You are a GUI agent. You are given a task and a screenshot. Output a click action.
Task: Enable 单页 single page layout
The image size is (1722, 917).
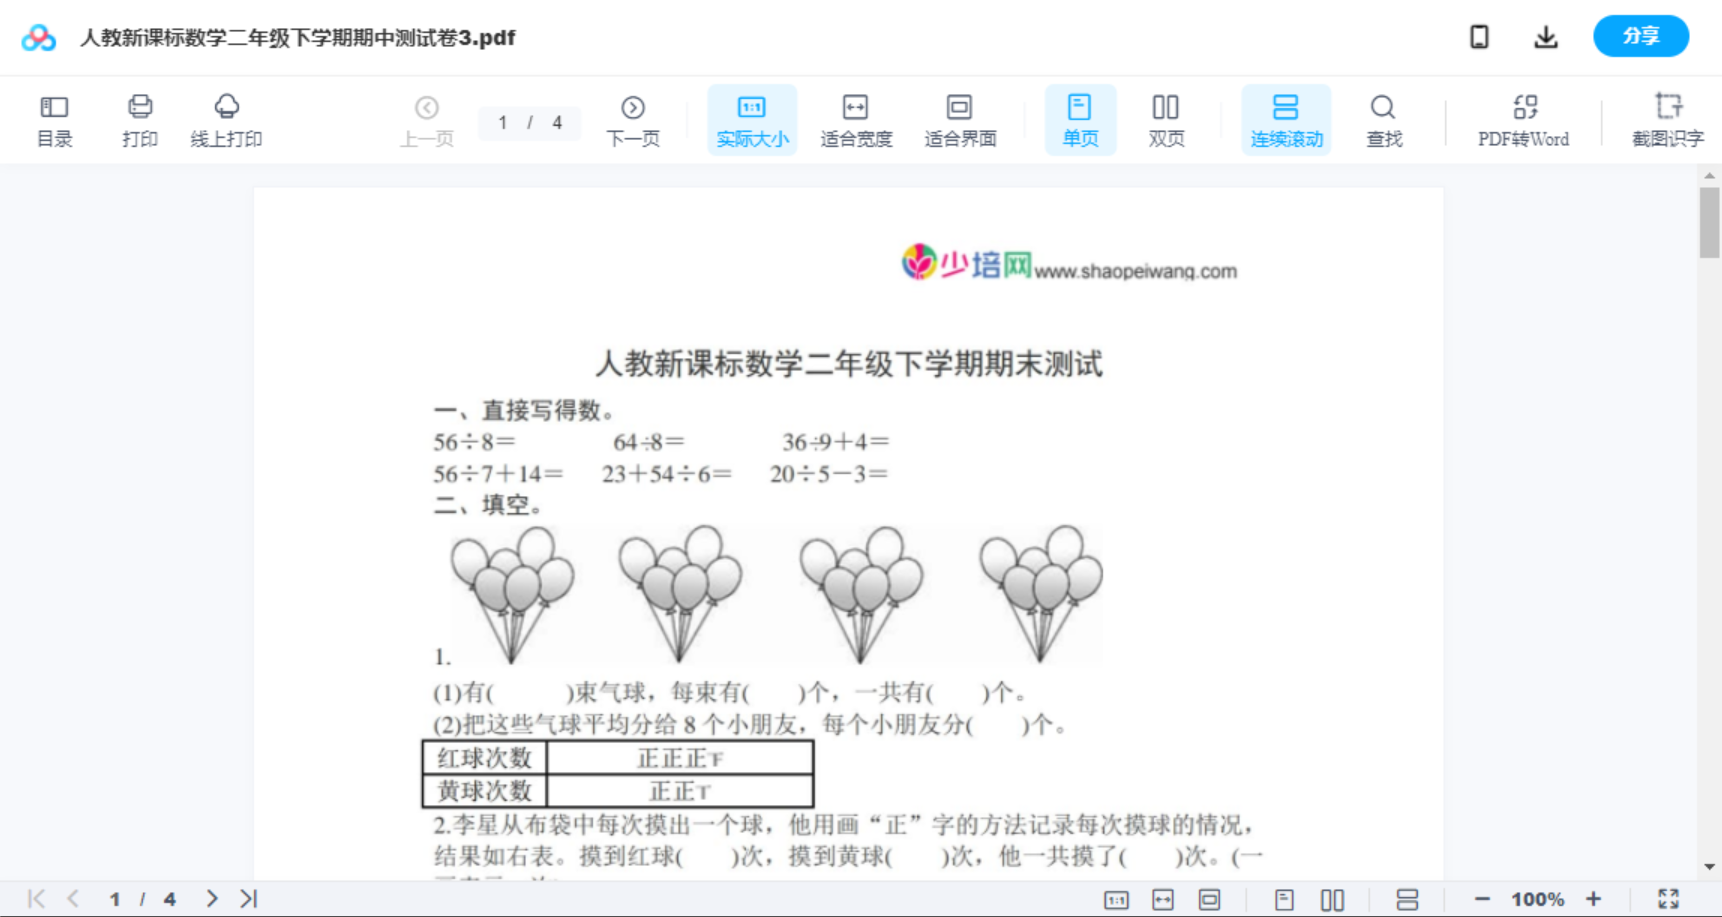click(1080, 119)
